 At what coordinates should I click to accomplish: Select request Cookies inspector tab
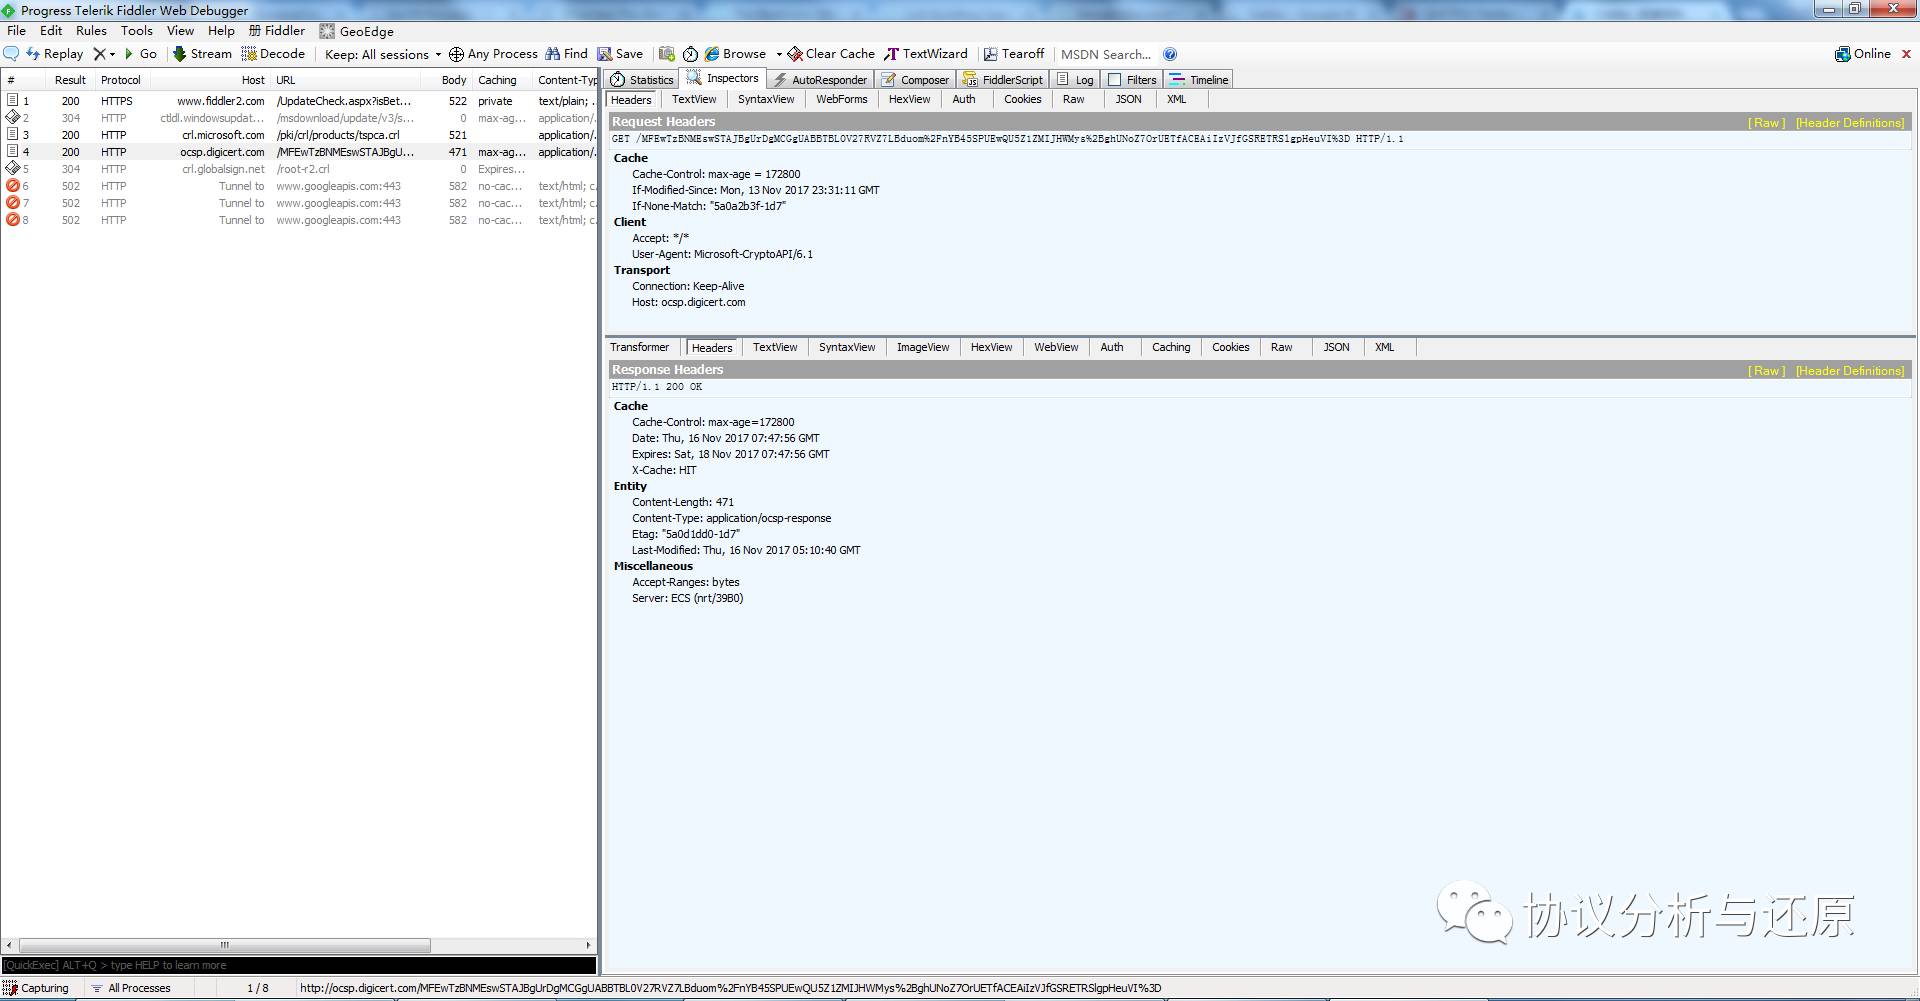click(x=1023, y=99)
